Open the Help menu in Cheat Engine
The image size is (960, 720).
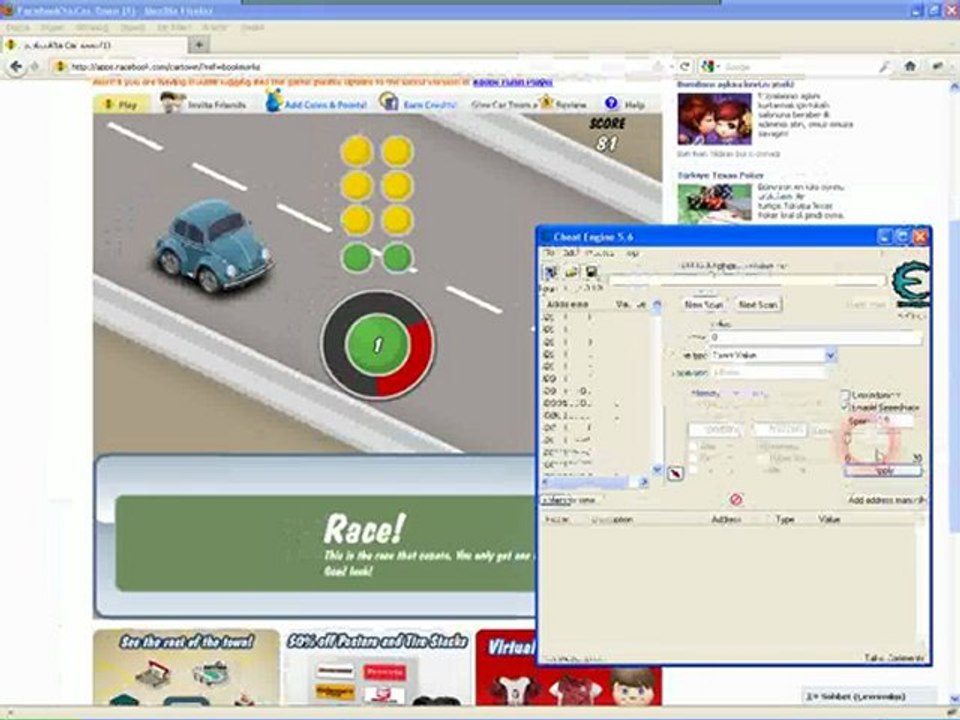(632, 253)
